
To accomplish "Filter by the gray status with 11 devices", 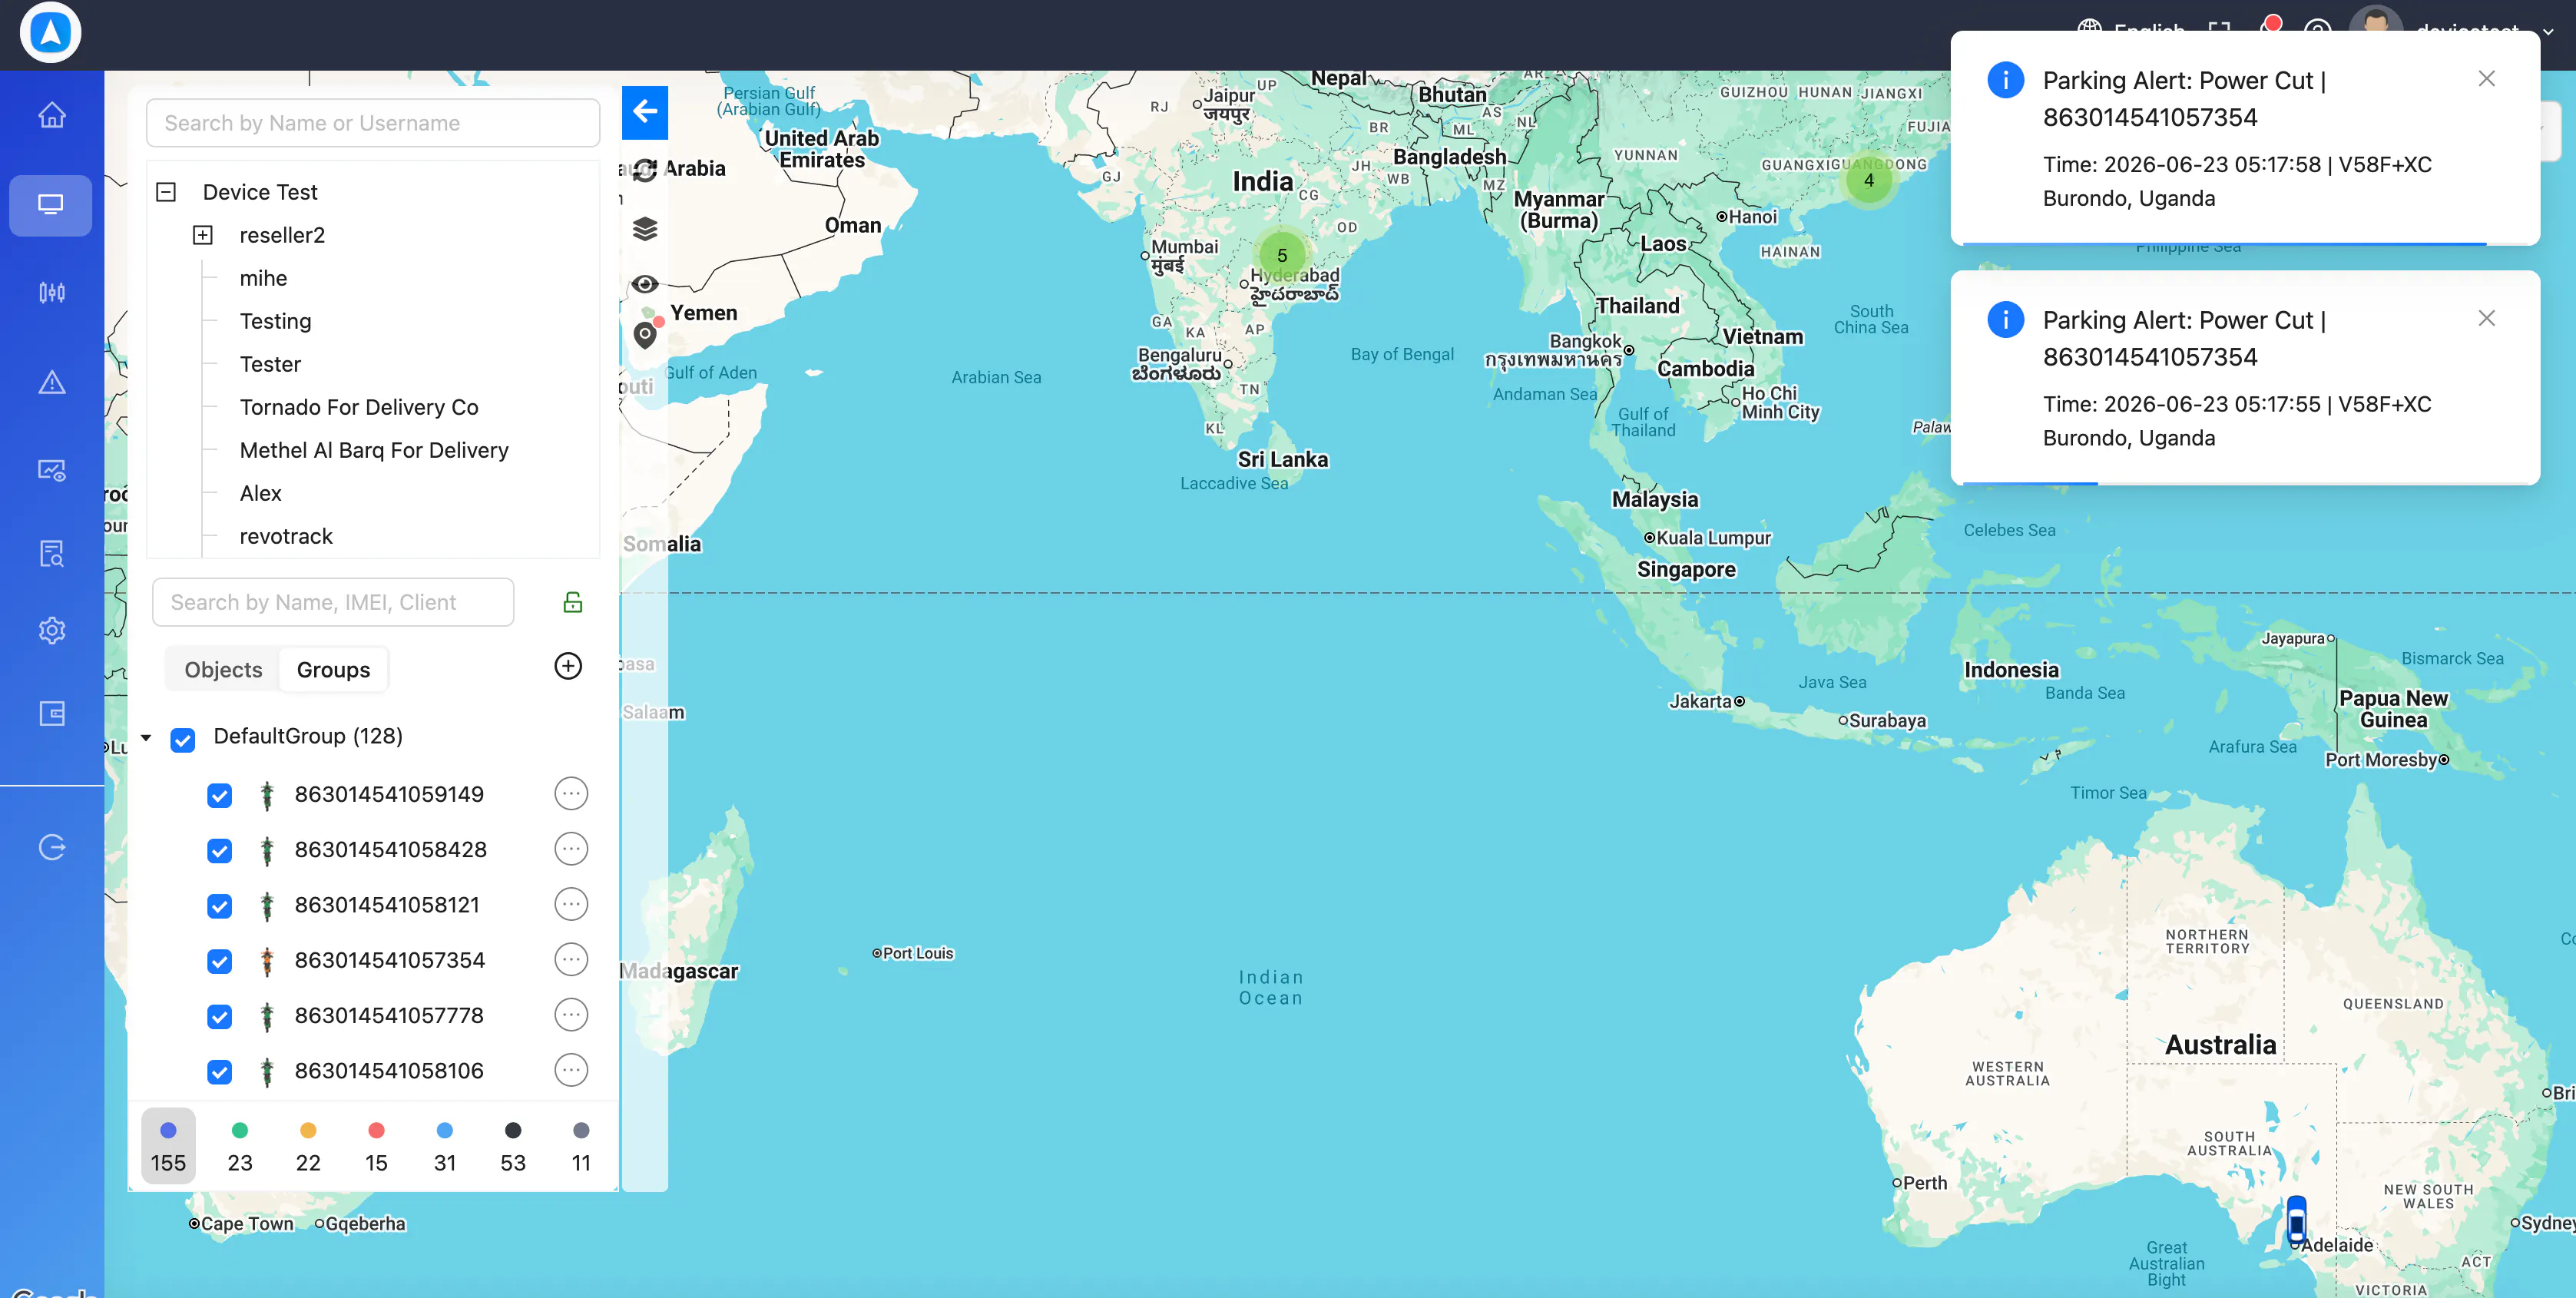I will click(x=581, y=1146).
